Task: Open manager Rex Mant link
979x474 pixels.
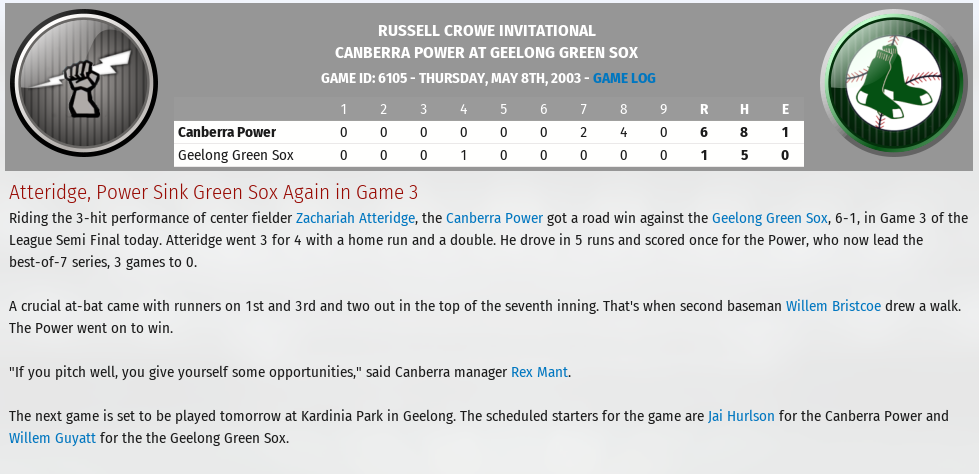Action: [539, 372]
